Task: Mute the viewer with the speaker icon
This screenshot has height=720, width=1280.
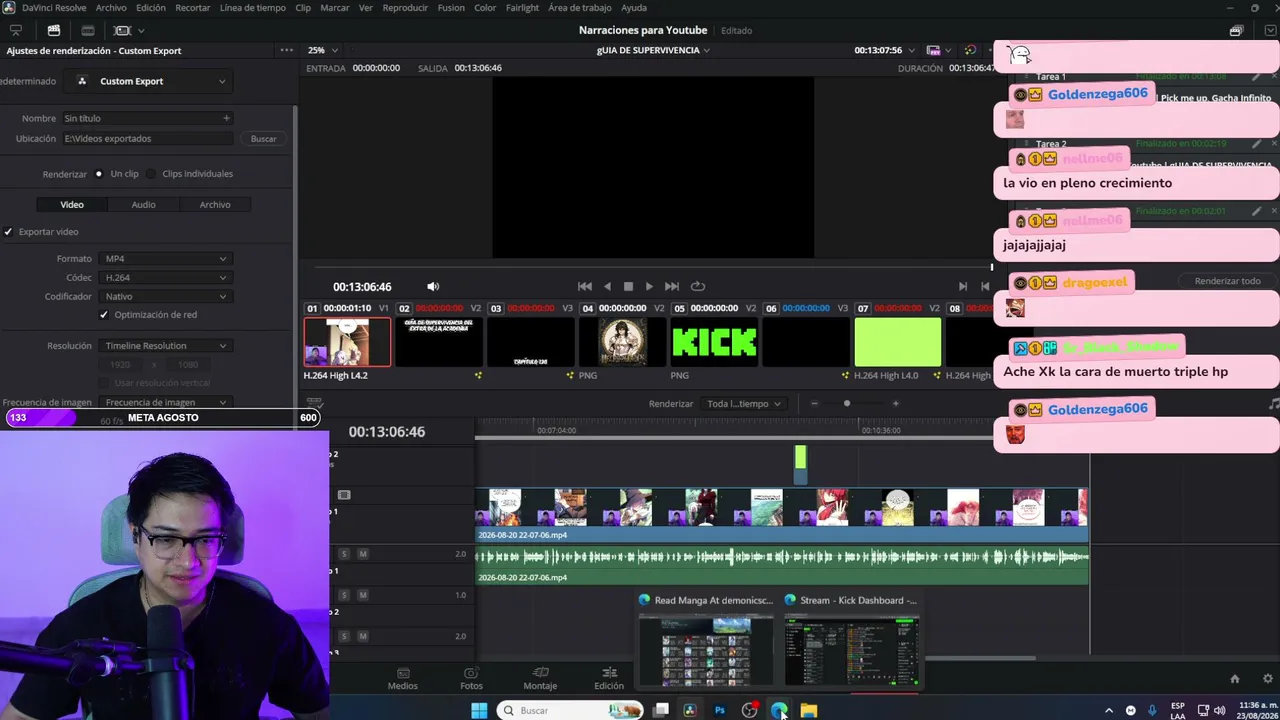Action: click(433, 287)
